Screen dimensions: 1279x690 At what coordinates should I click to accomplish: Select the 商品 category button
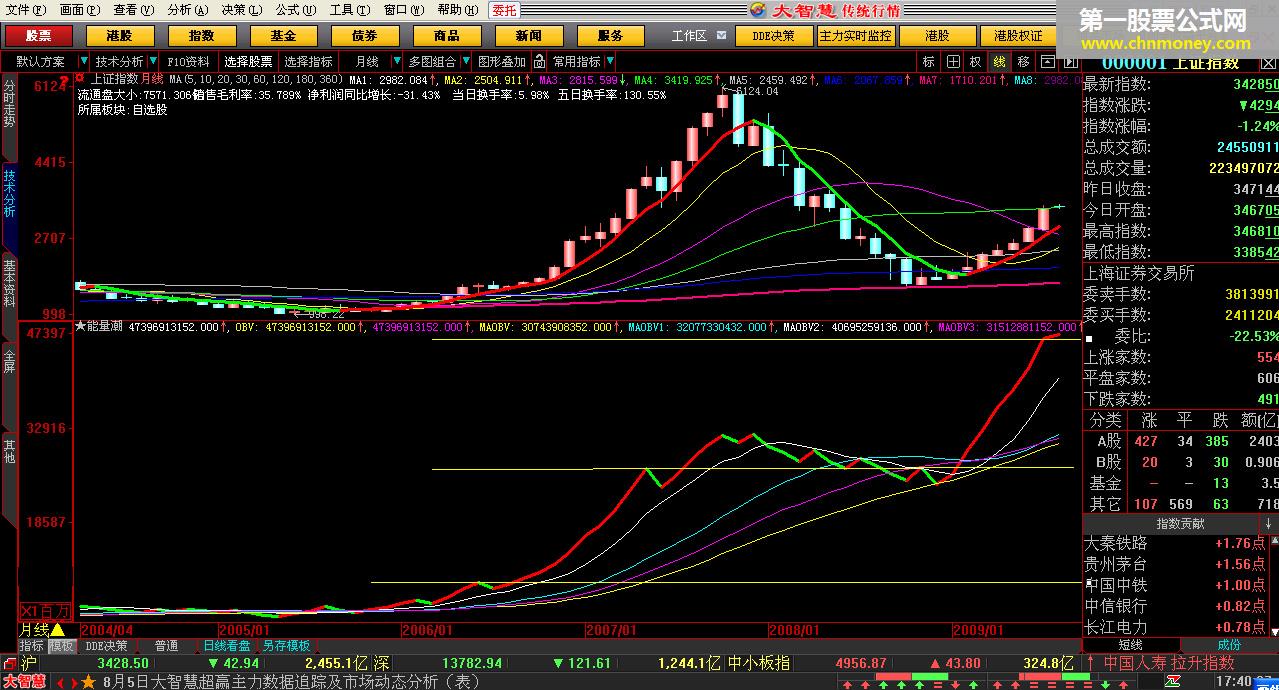tap(447, 36)
